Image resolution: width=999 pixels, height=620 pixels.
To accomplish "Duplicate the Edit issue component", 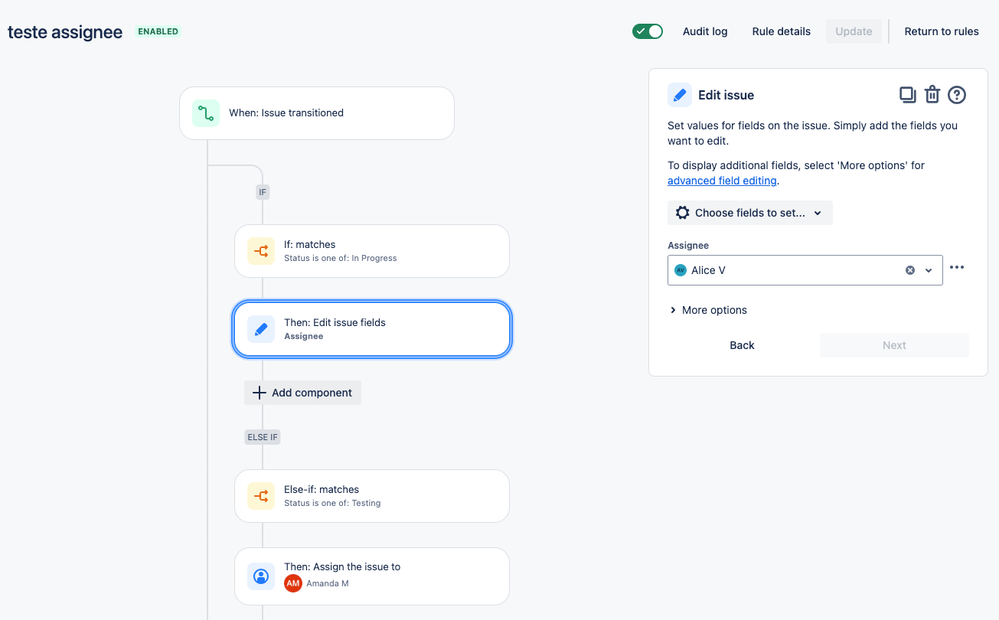I will (907, 95).
